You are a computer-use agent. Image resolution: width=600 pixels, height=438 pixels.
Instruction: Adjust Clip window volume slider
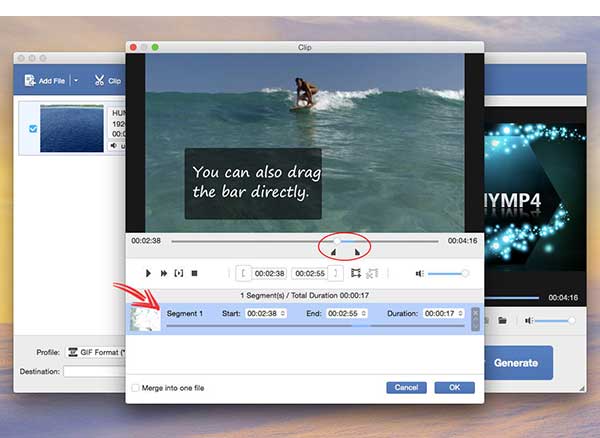(x=448, y=274)
